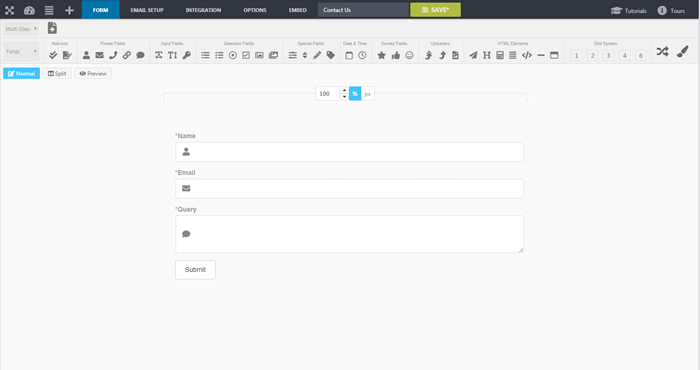
Task: Add a password input field
Action: pos(187,55)
